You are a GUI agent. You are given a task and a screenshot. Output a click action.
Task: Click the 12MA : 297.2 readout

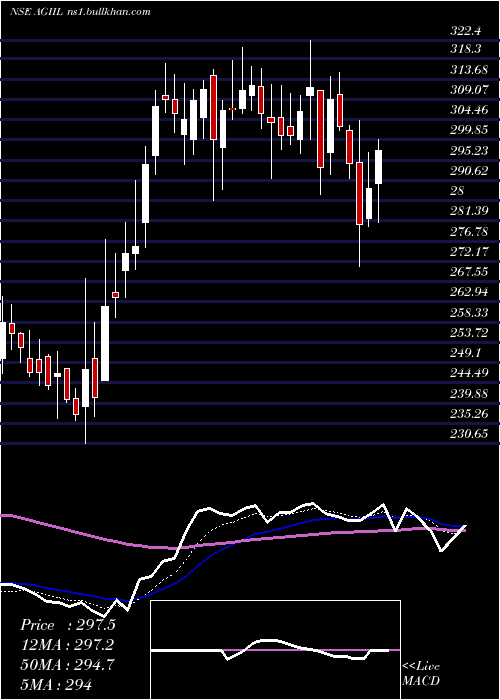point(67,644)
